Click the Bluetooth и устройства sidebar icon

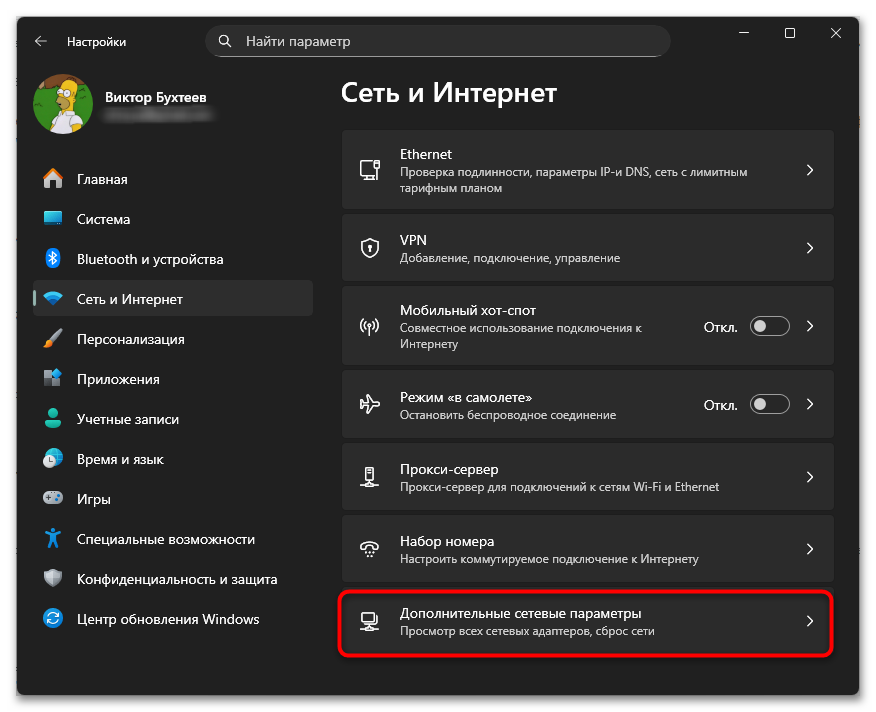[x=54, y=259]
